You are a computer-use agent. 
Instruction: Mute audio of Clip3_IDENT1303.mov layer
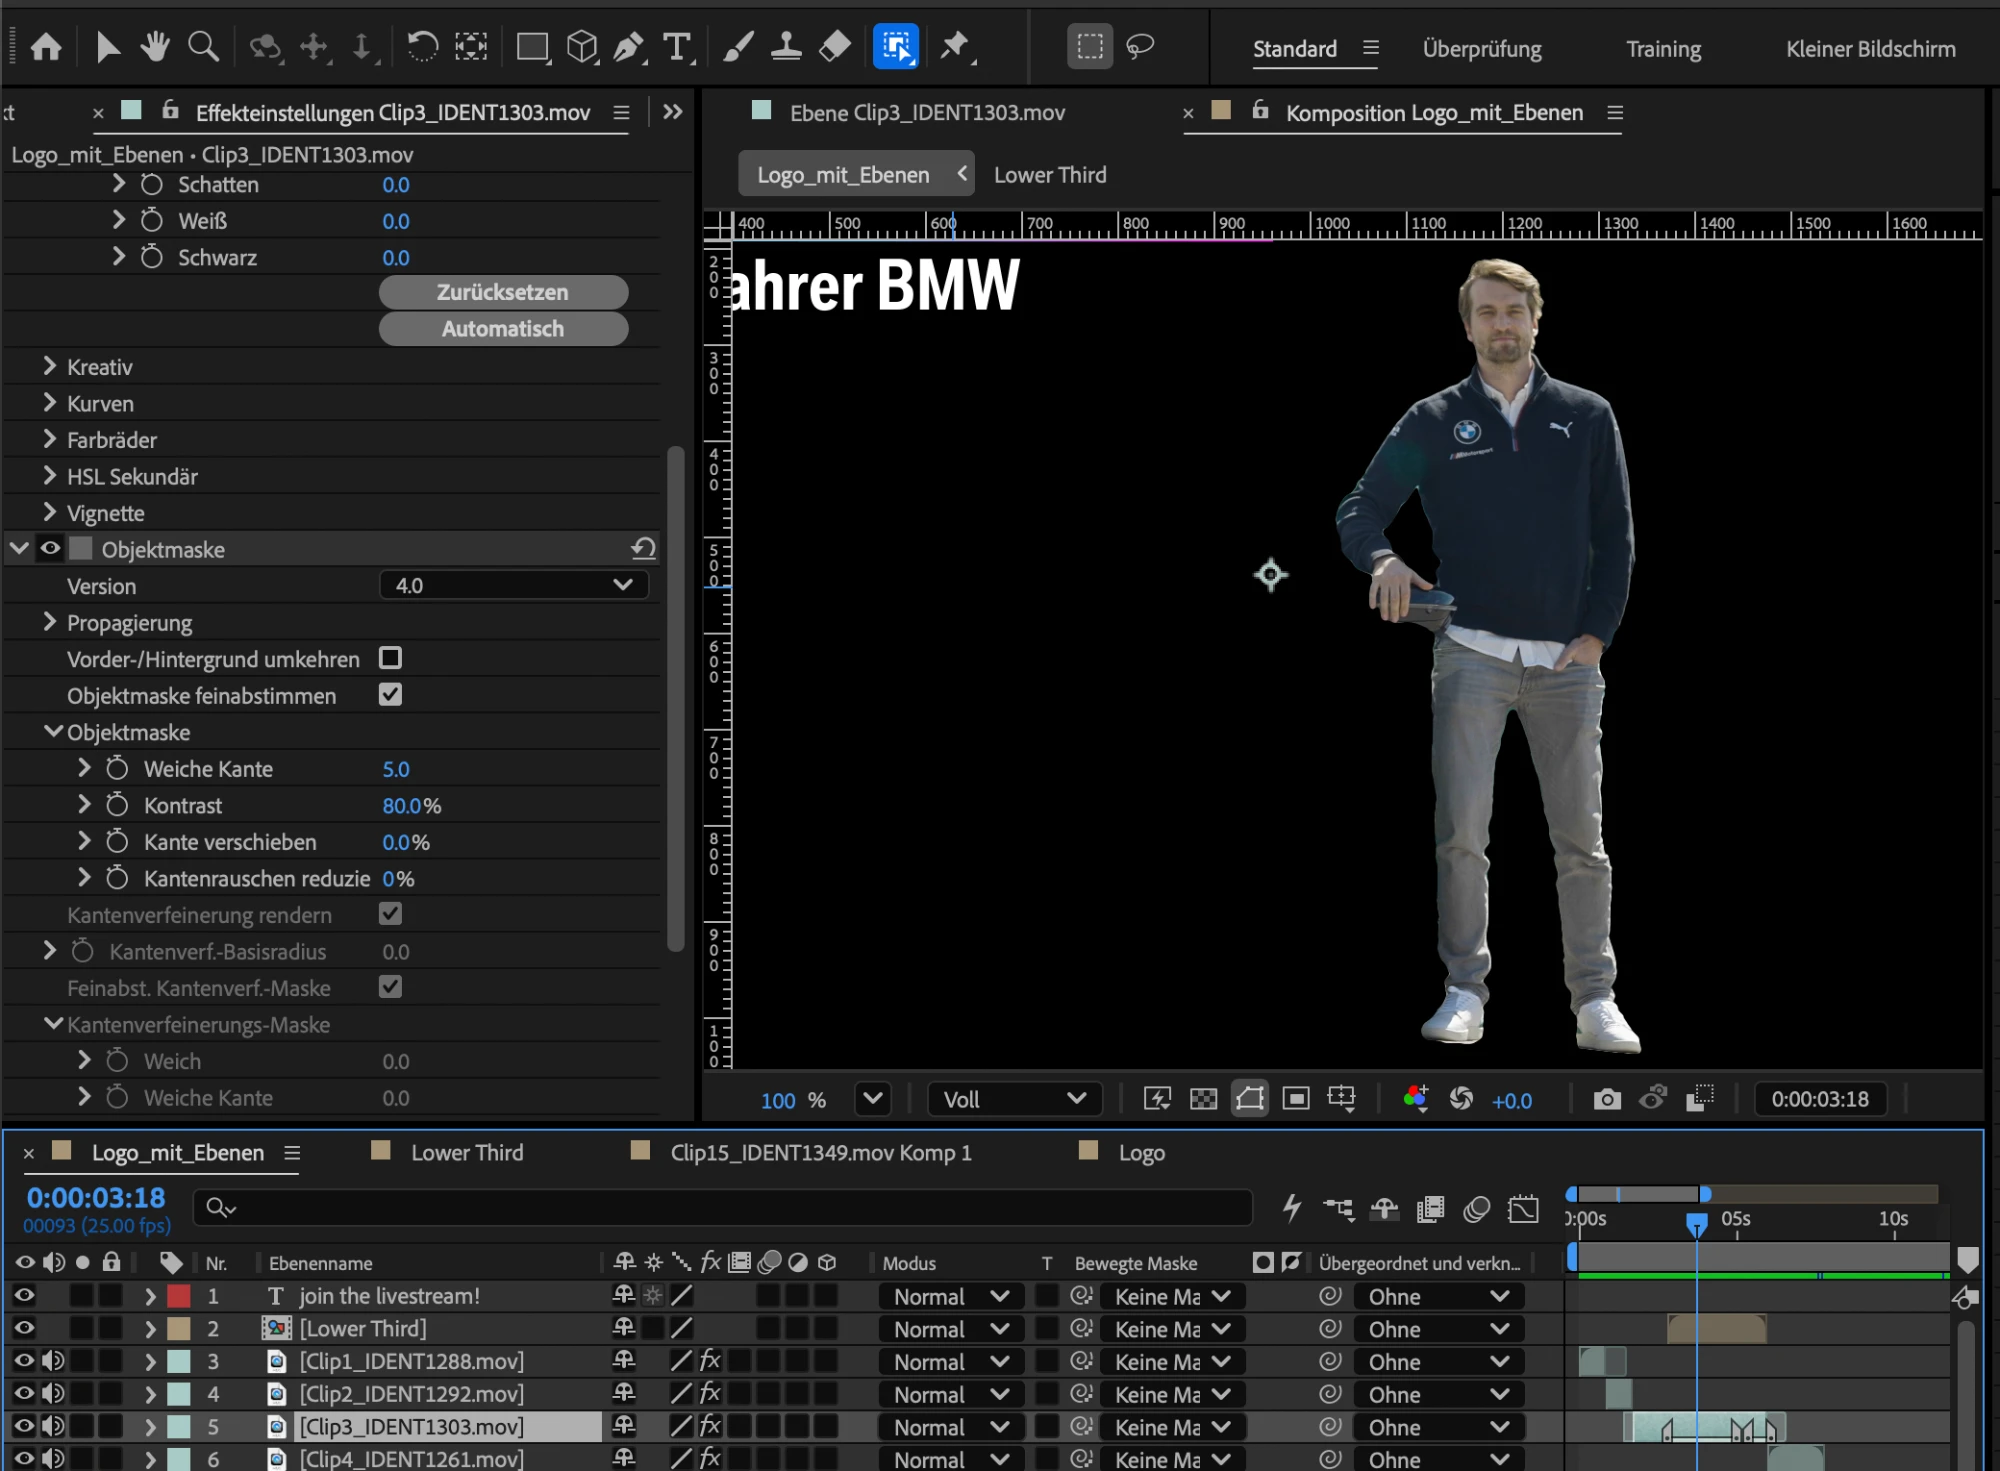coord(53,1426)
